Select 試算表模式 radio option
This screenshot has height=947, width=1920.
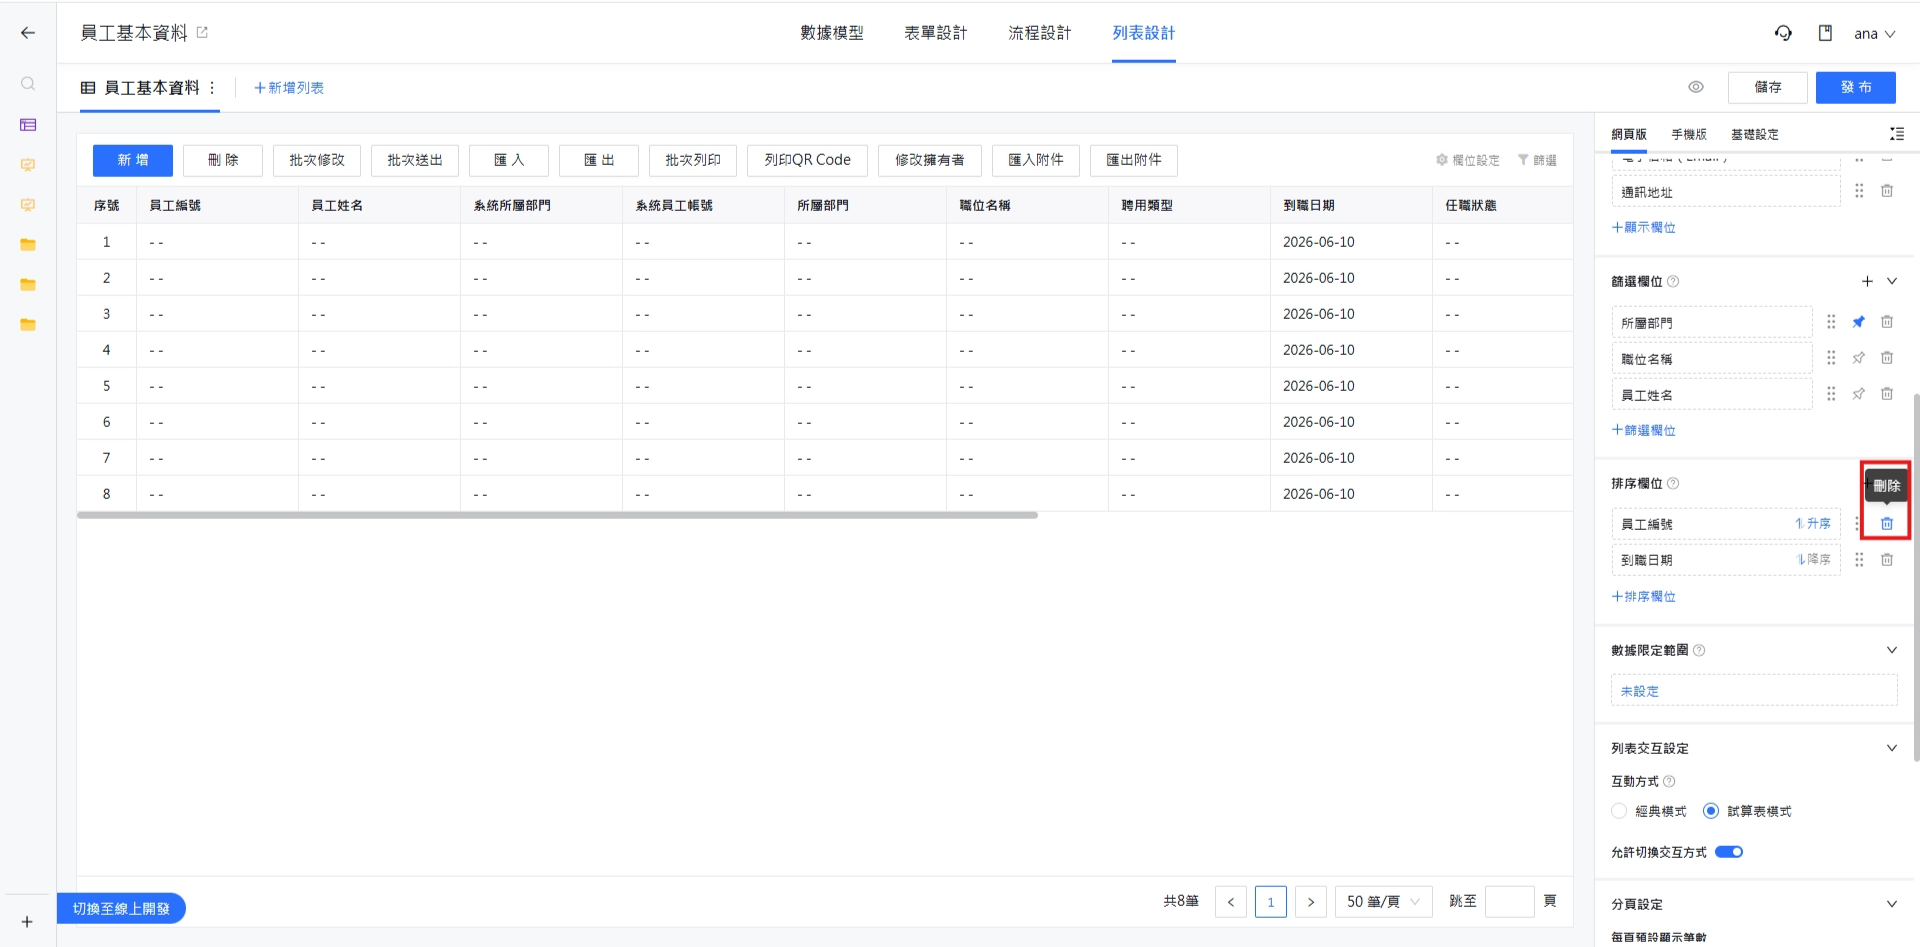click(x=1711, y=811)
